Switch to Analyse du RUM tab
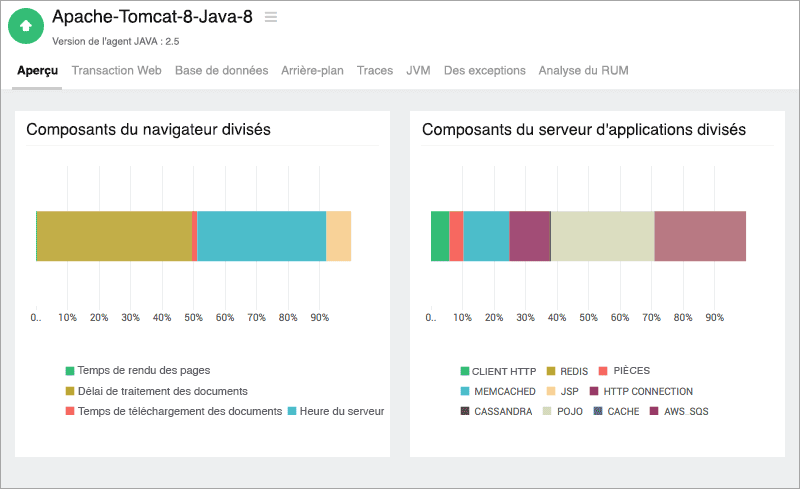Screen dimensions: 800x489 point(583,71)
